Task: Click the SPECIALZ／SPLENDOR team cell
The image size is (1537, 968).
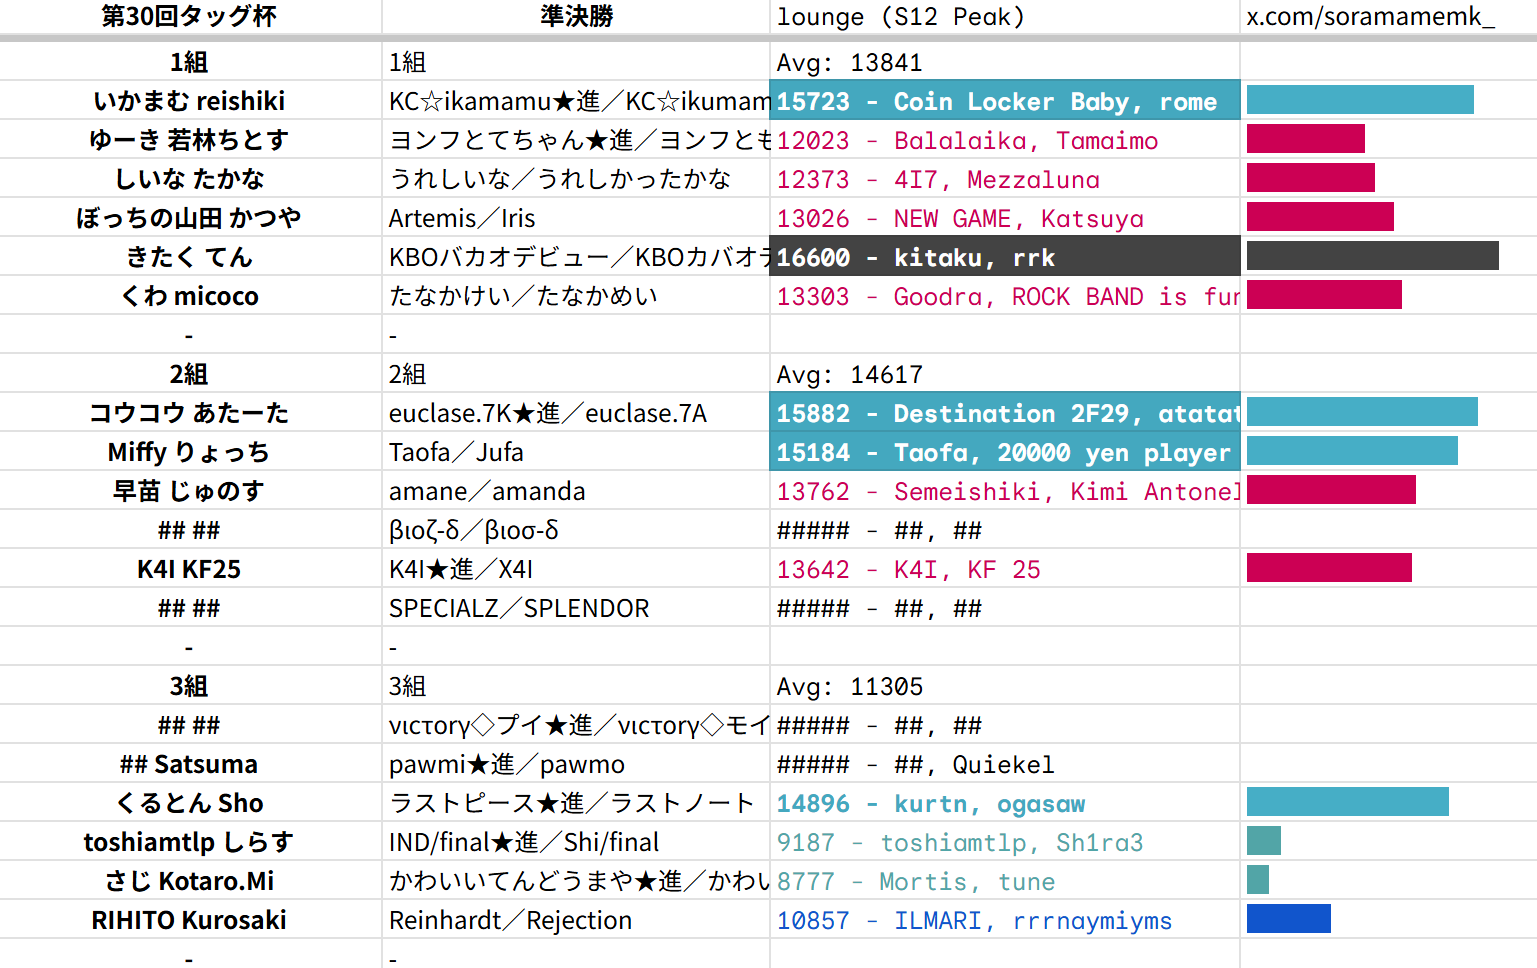Action: [576, 608]
